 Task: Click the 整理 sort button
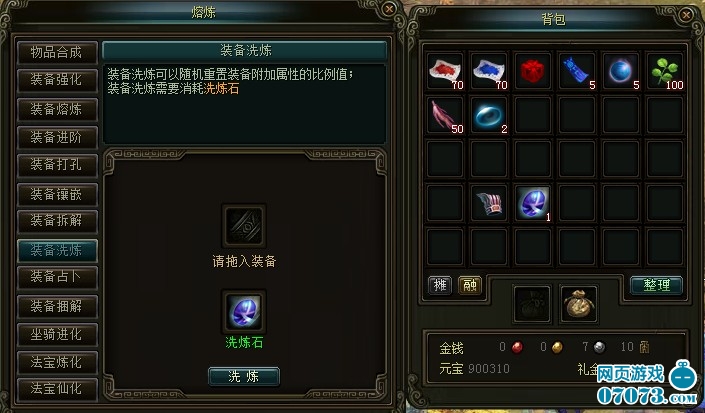(x=656, y=285)
